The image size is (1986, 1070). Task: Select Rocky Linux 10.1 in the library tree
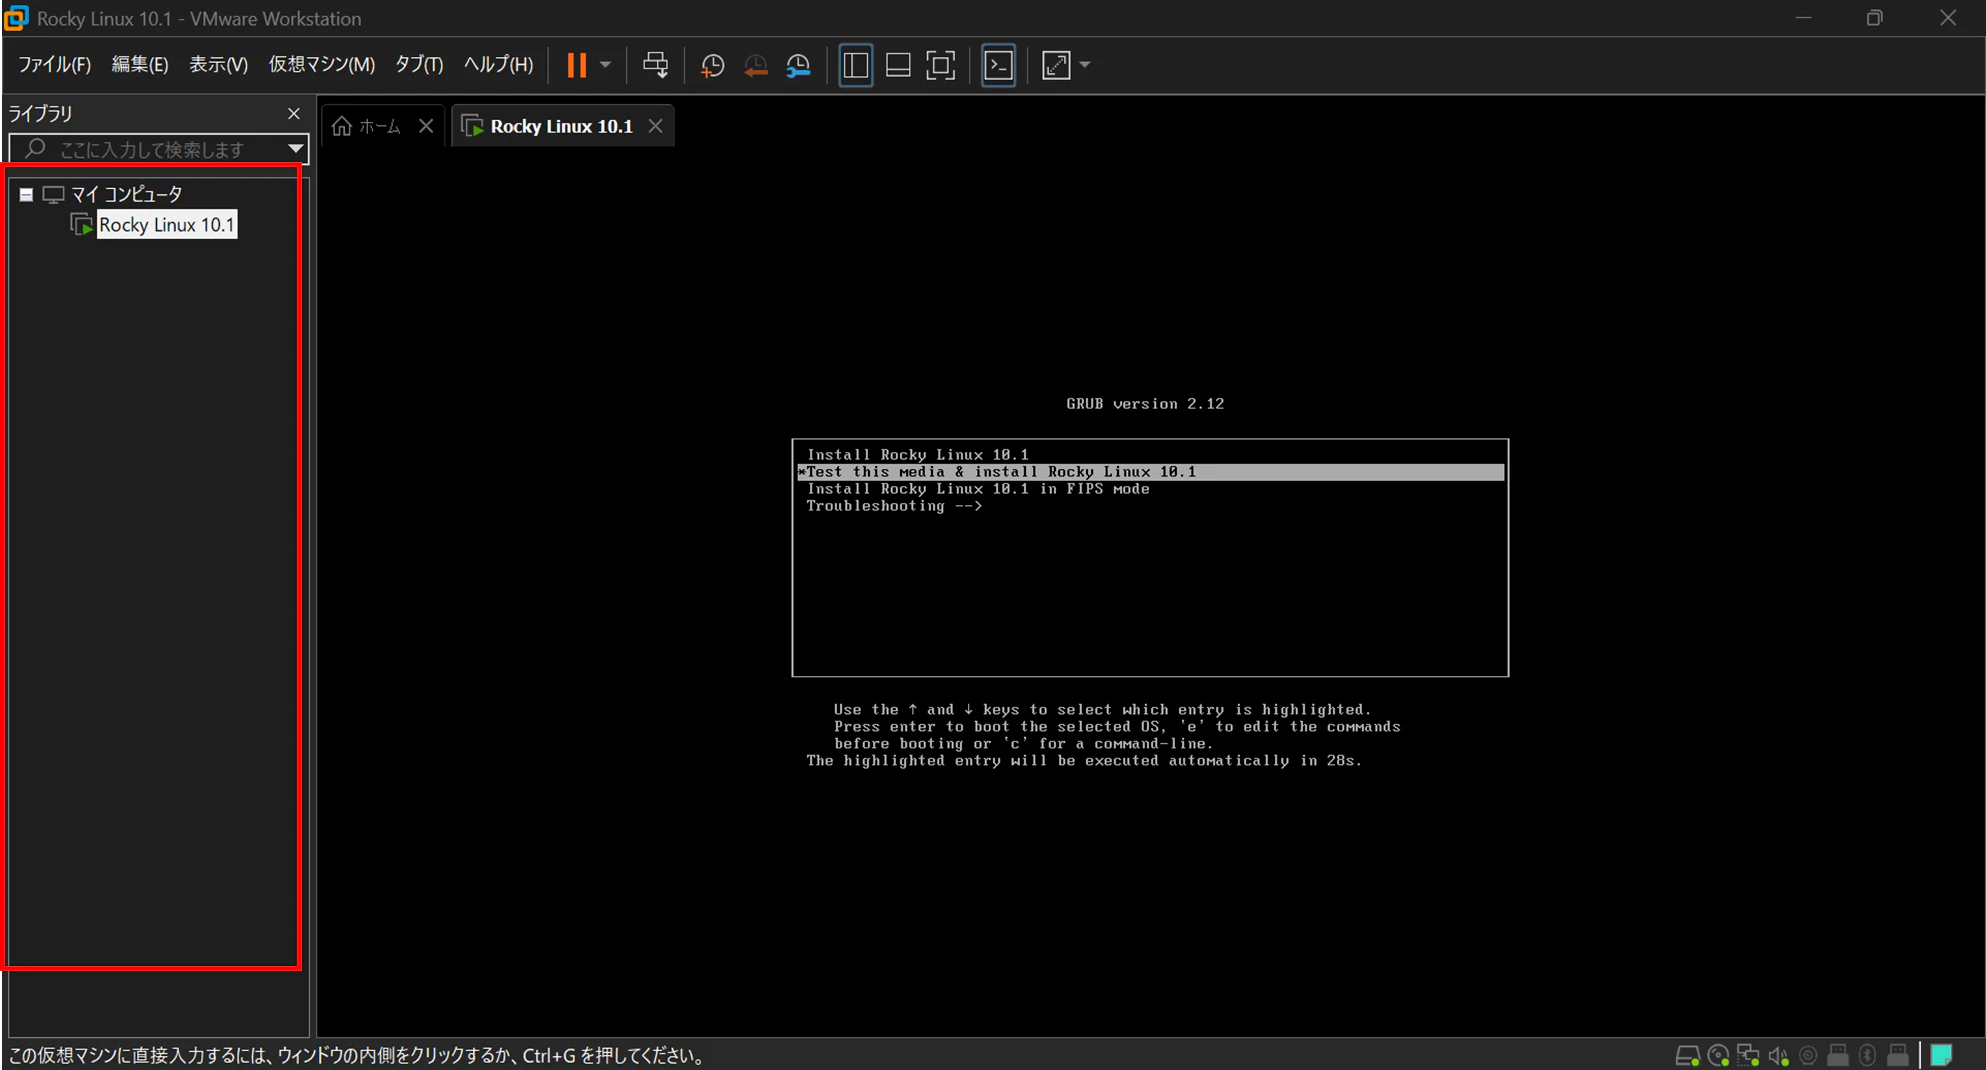pyautogui.click(x=167, y=225)
